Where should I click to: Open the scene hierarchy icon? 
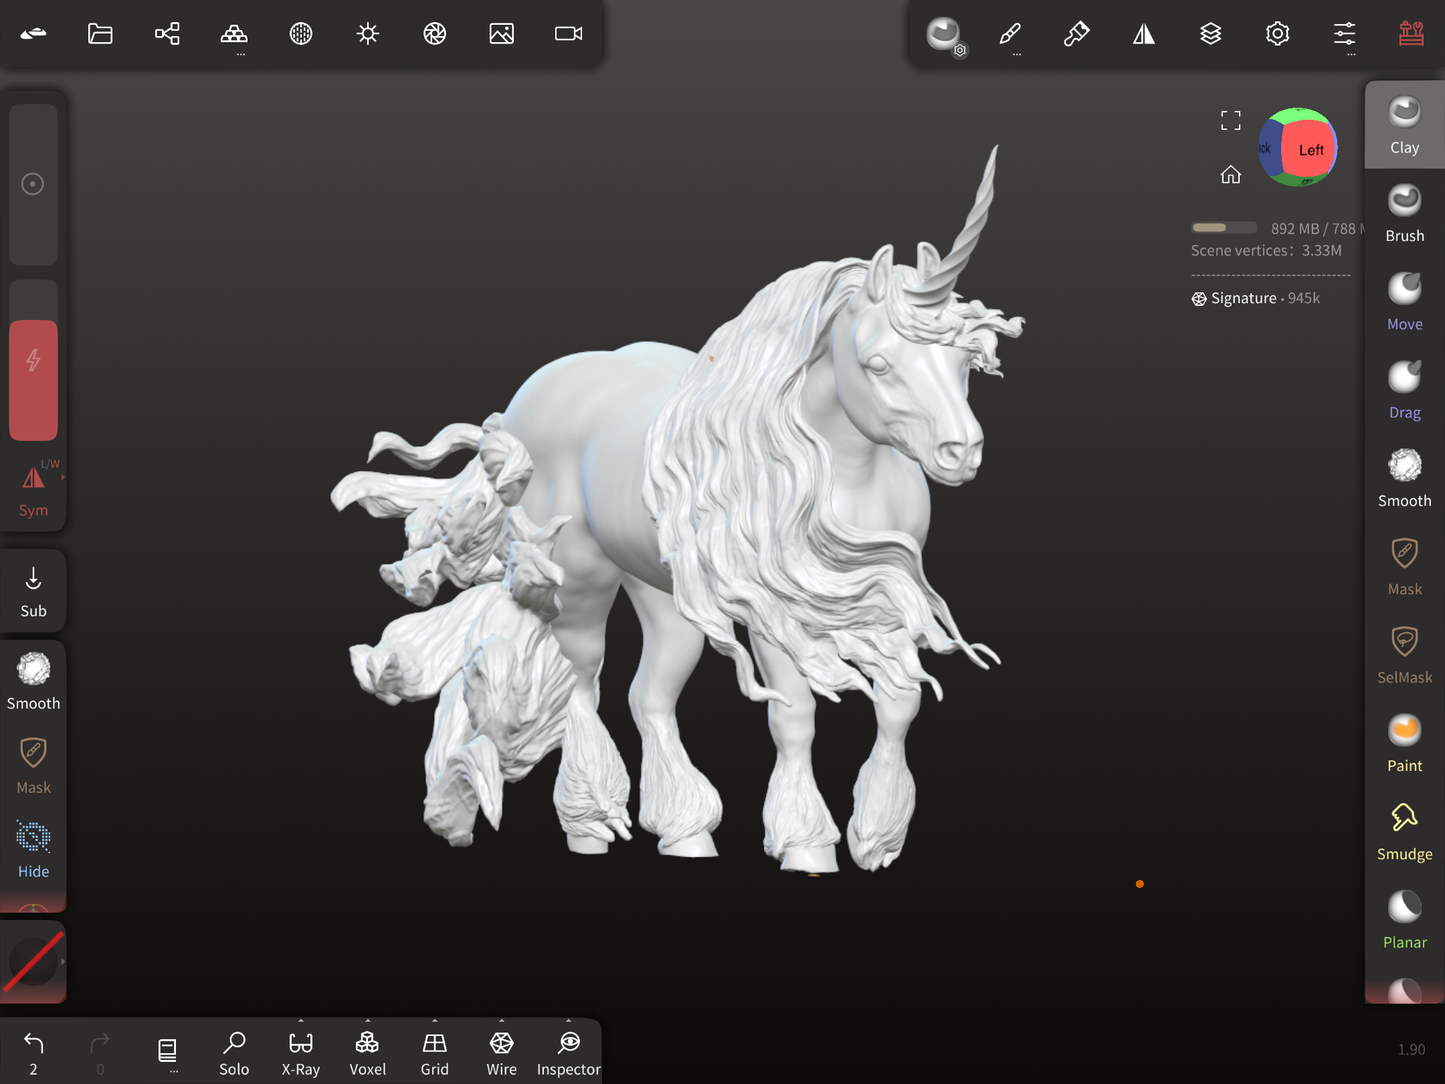click(167, 34)
